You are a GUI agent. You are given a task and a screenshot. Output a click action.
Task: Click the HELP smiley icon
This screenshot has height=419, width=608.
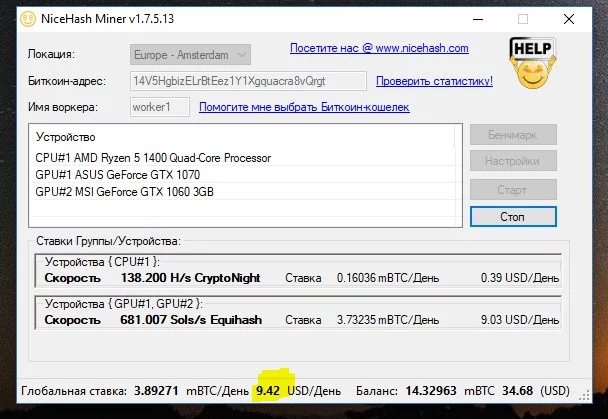point(532,63)
